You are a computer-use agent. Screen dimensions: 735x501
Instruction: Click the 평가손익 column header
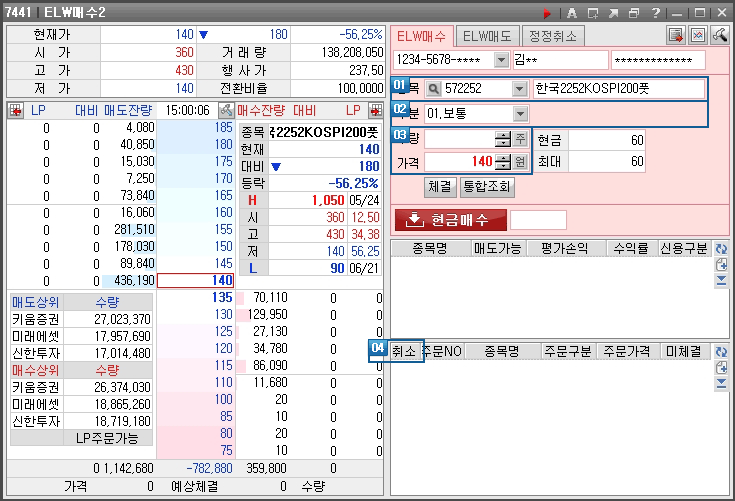(565, 248)
